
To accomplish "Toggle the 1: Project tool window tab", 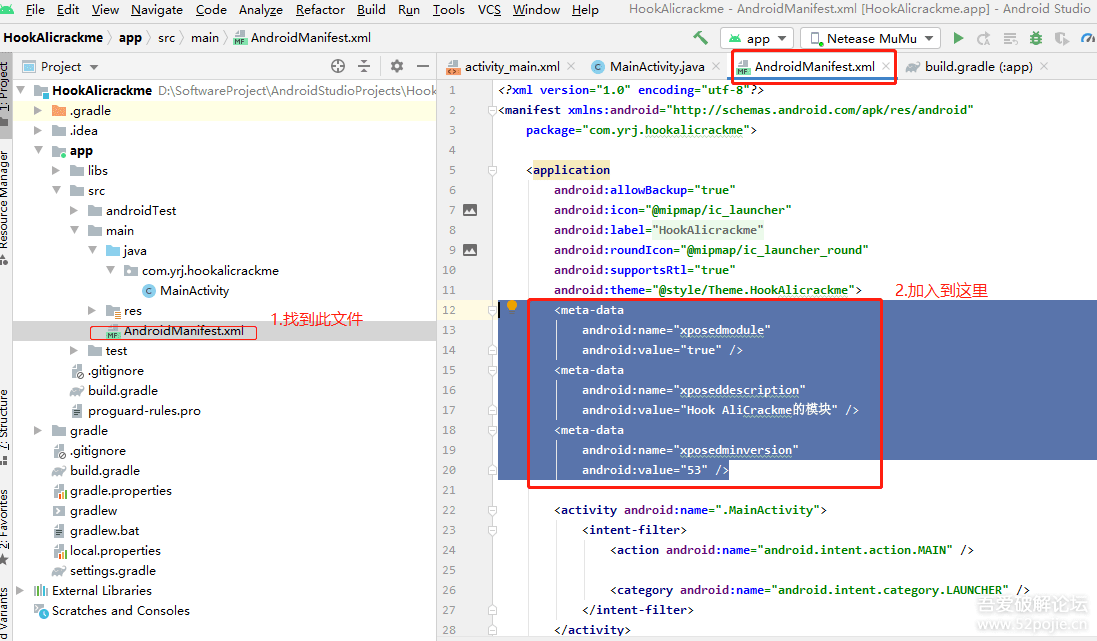I will pyautogui.click(x=5, y=92).
